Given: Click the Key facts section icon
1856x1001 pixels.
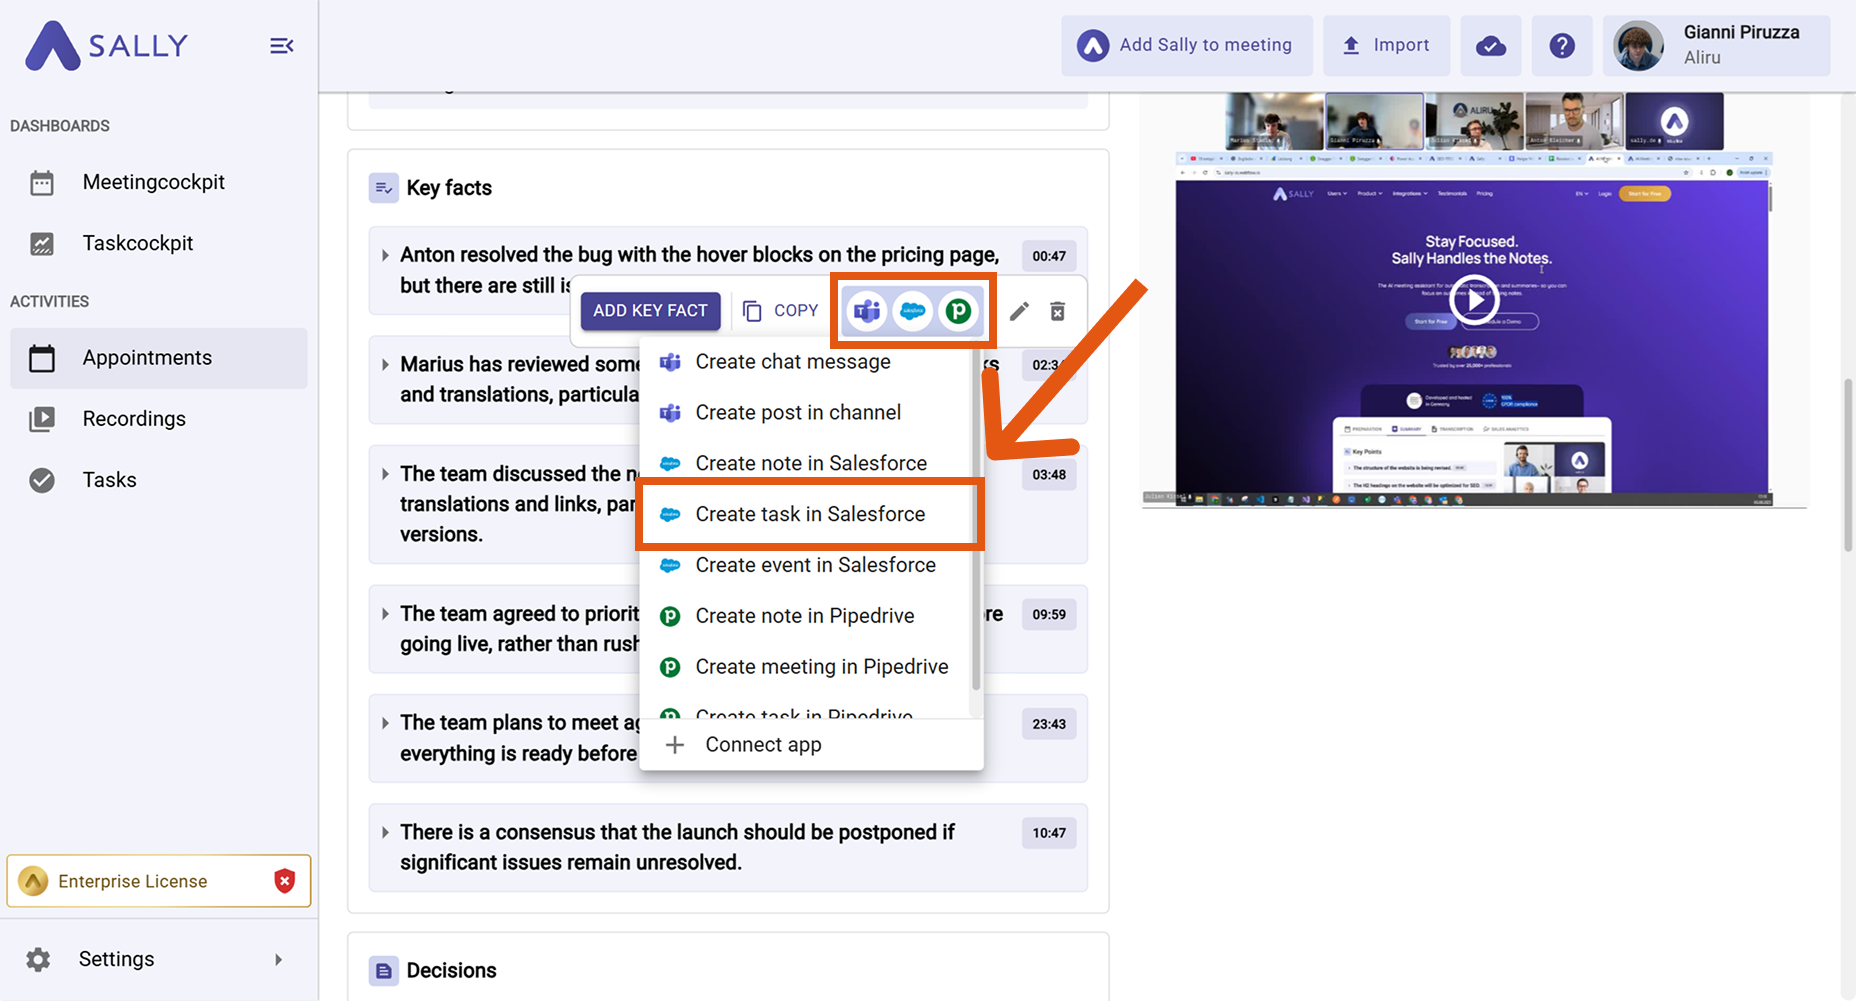Looking at the screenshot, I should click(x=383, y=188).
